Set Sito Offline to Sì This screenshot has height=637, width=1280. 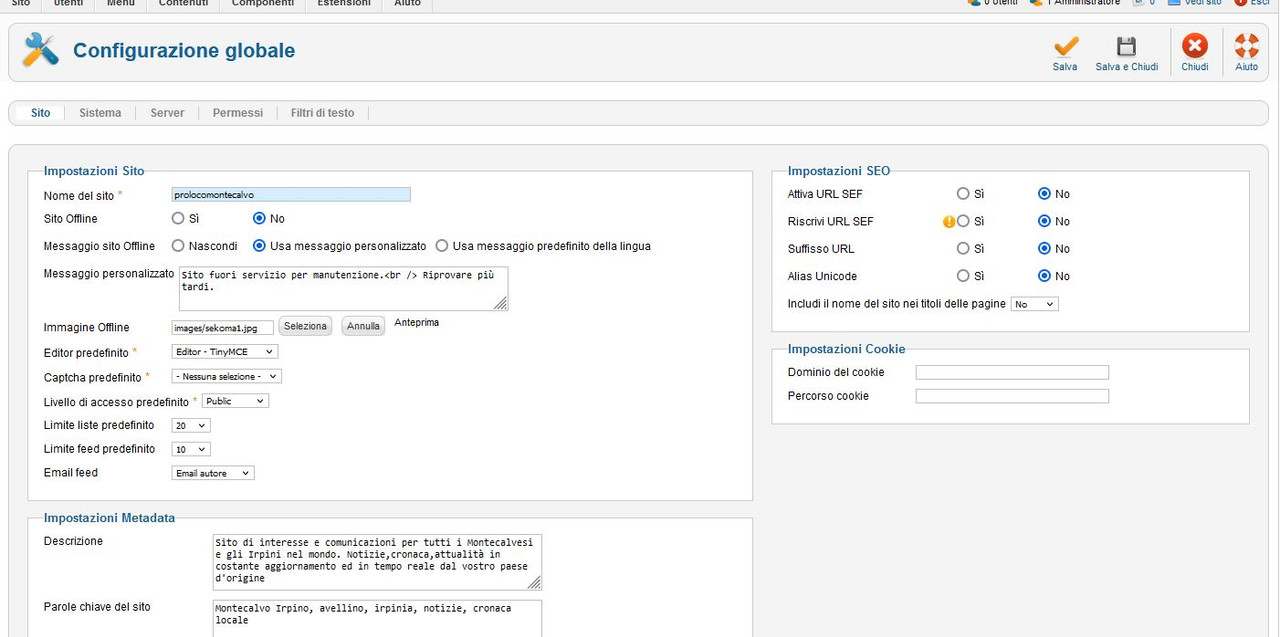(178, 218)
